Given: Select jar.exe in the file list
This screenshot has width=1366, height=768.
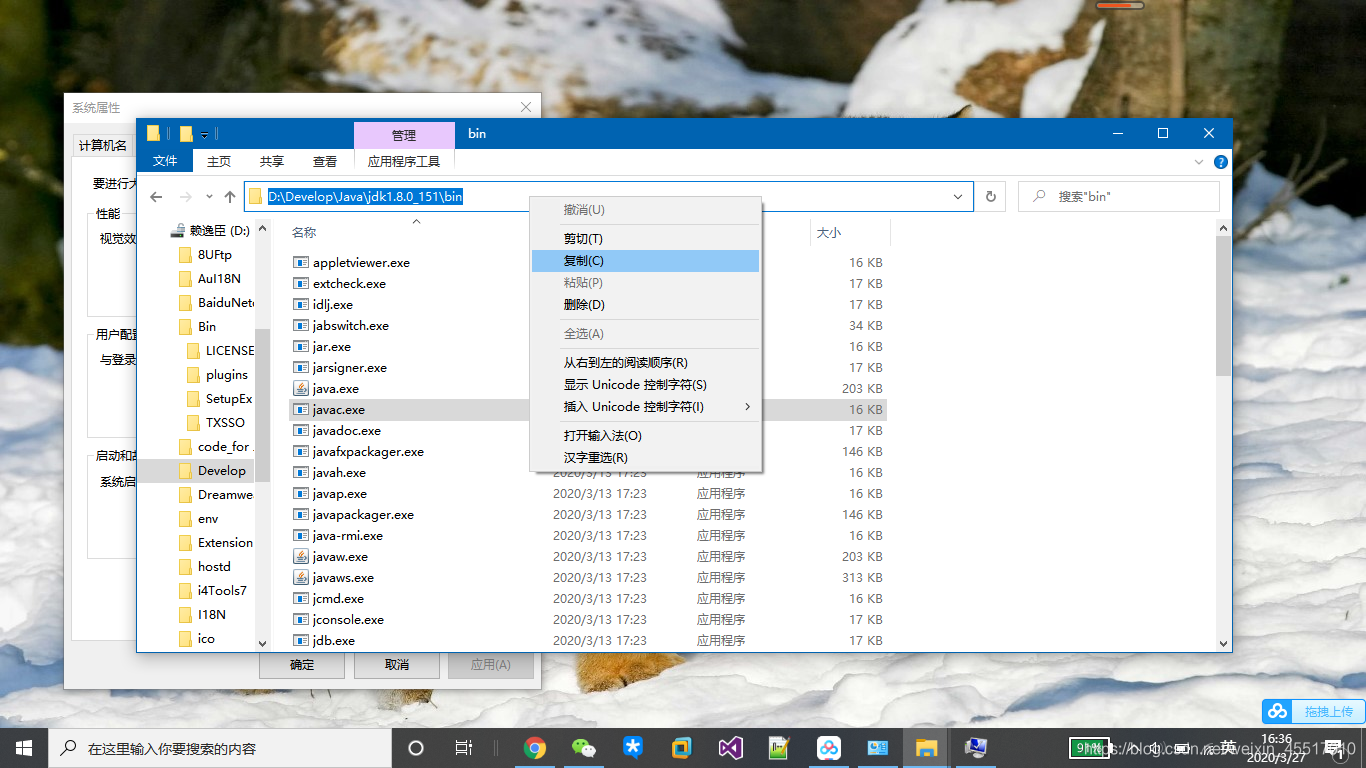Looking at the screenshot, I should tap(332, 347).
